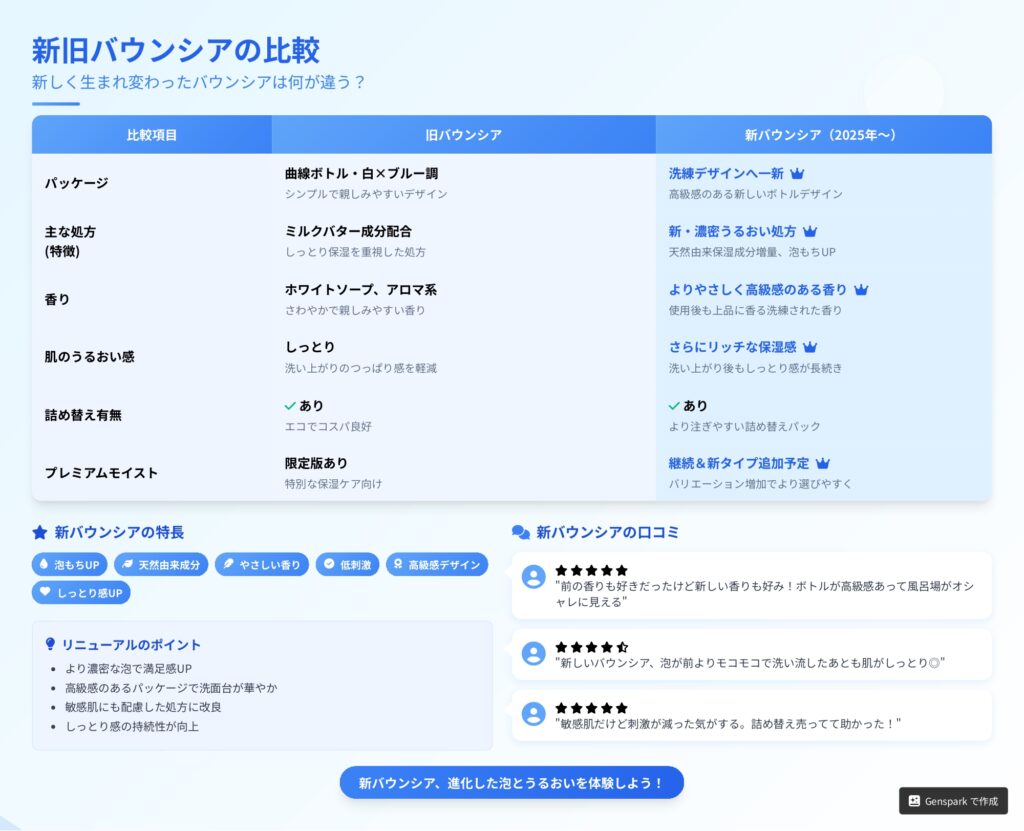Image resolution: width=1024 pixels, height=831 pixels.
Task: Click the Genspark で作成 label text
Action: click(961, 802)
